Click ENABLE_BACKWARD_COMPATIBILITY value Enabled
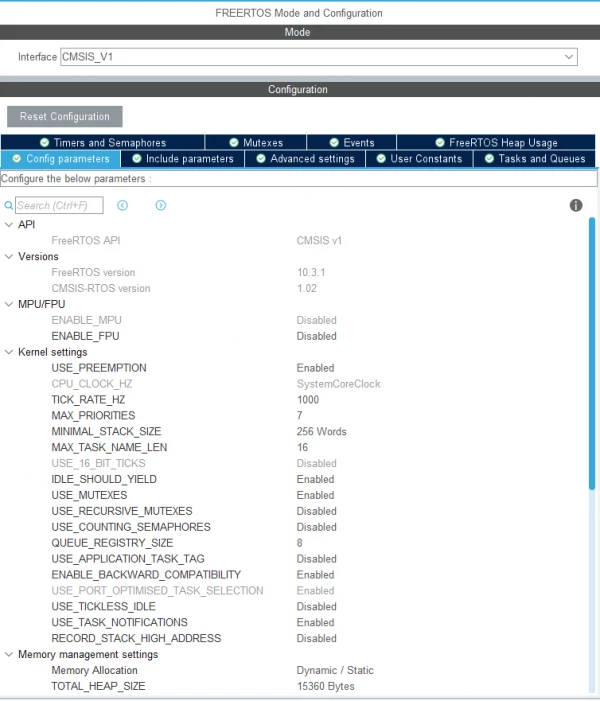Viewport: 600px width, 701px height. tap(315, 575)
